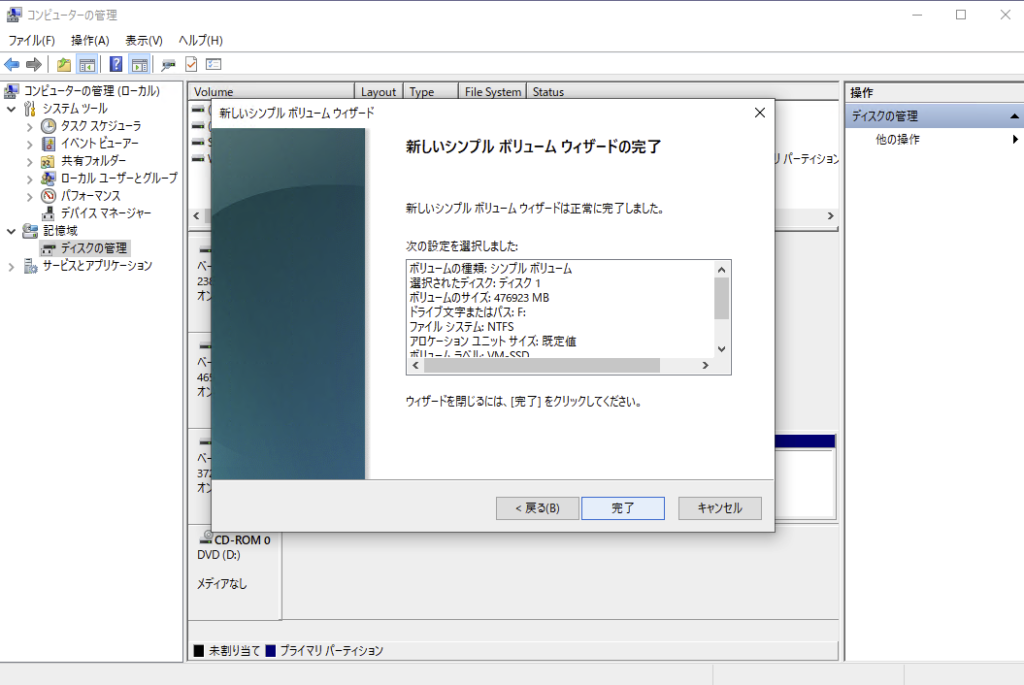Toggle the action pane visibility button

click(x=139, y=65)
